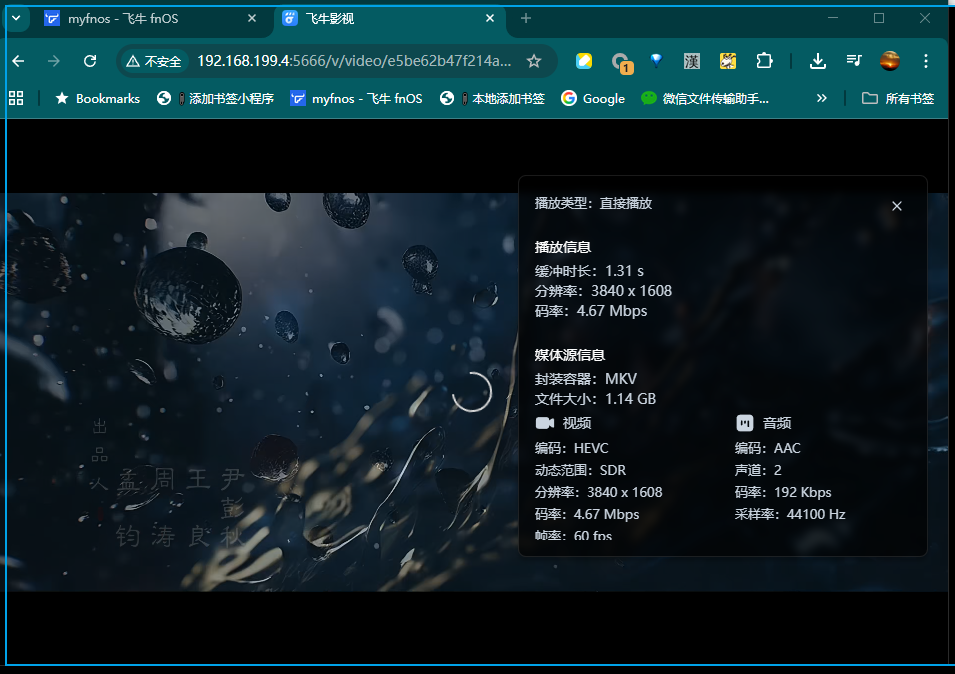Image resolution: width=955 pixels, height=674 pixels.
Task: Open the Chrome profile avatar
Action: pyautogui.click(x=889, y=61)
